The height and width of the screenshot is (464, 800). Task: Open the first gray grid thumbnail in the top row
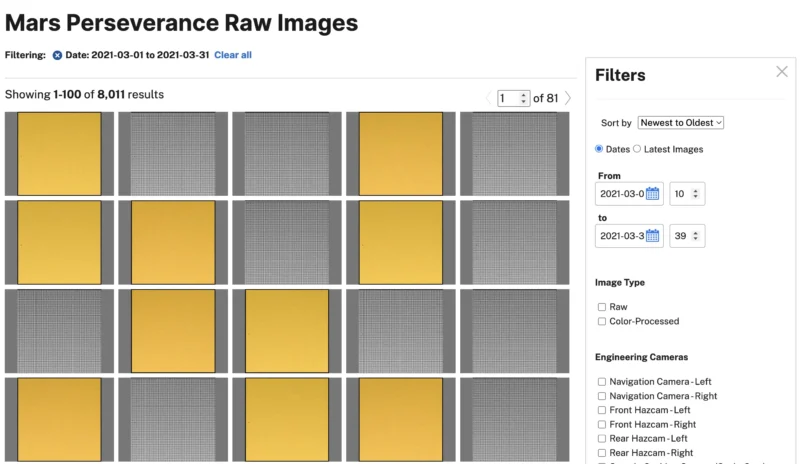pos(173,153)
